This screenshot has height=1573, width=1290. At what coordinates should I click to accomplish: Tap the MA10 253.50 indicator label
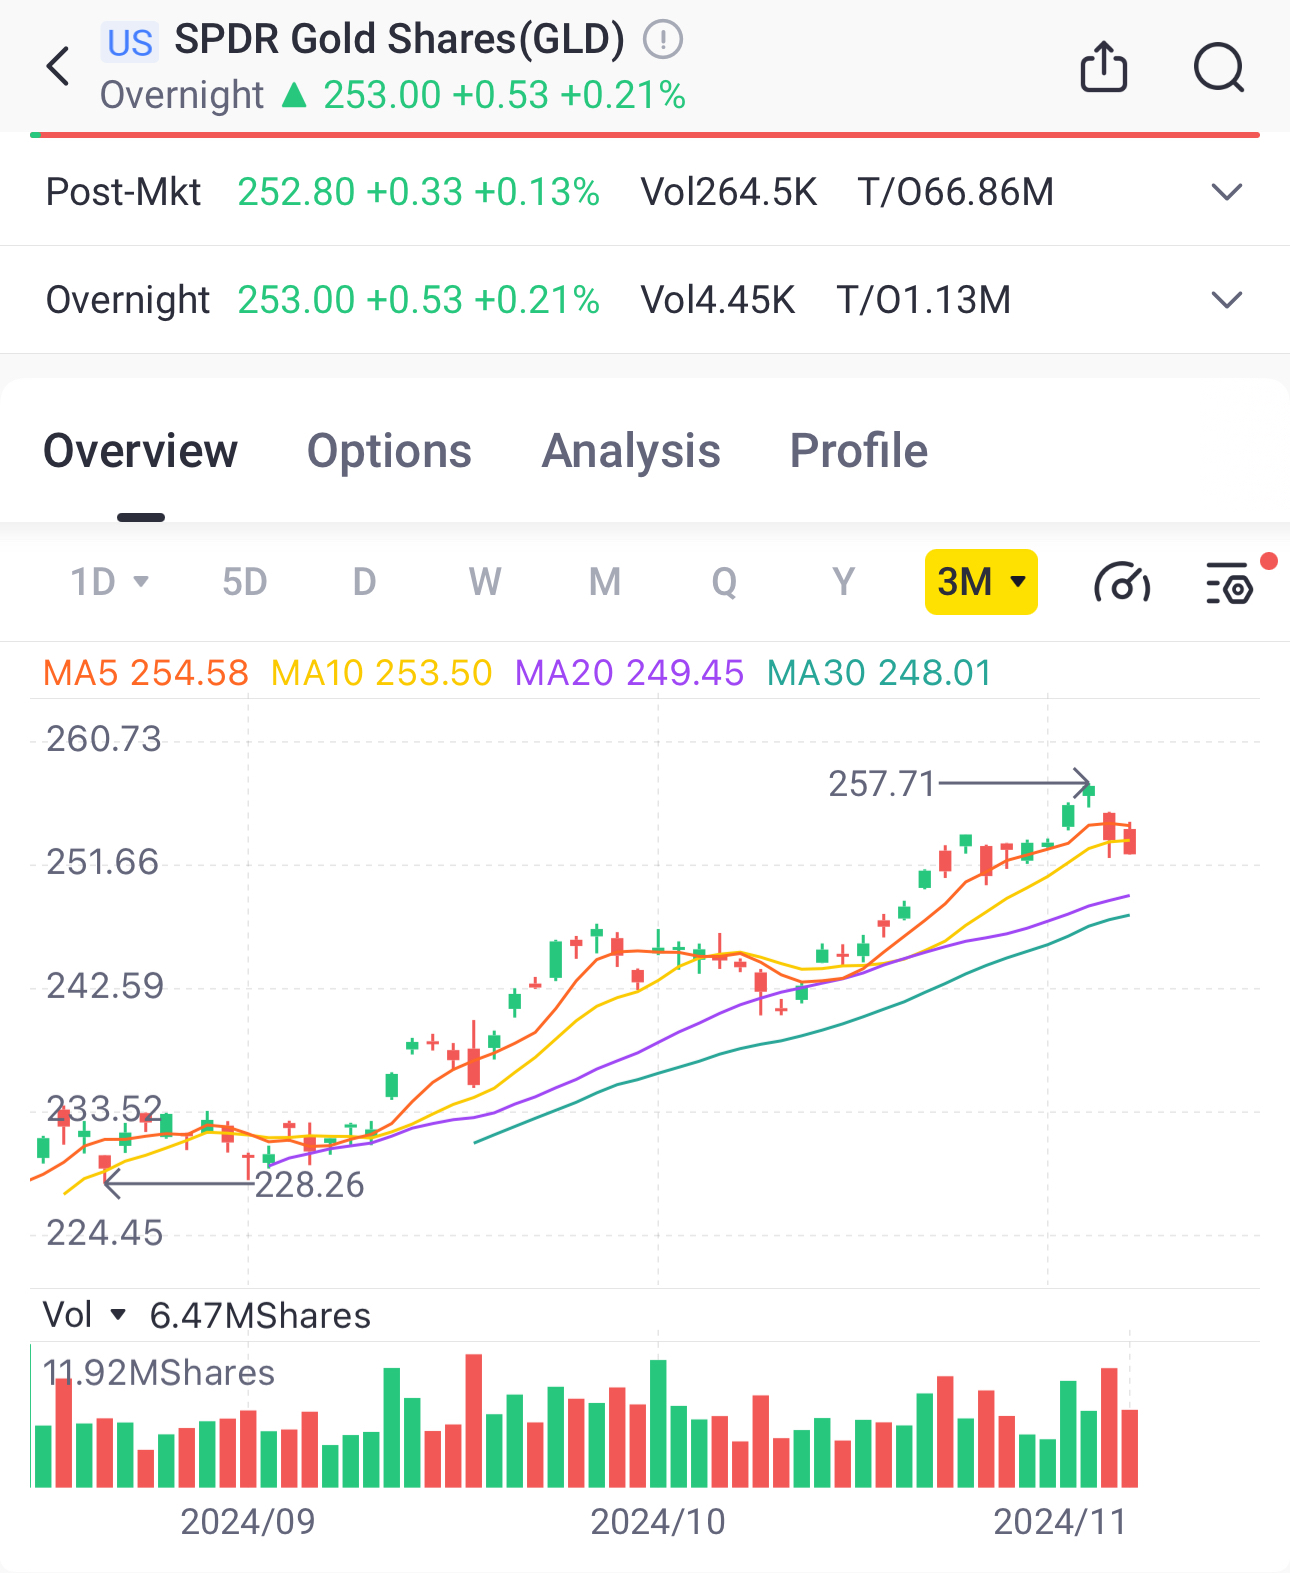tap(382, 673)
